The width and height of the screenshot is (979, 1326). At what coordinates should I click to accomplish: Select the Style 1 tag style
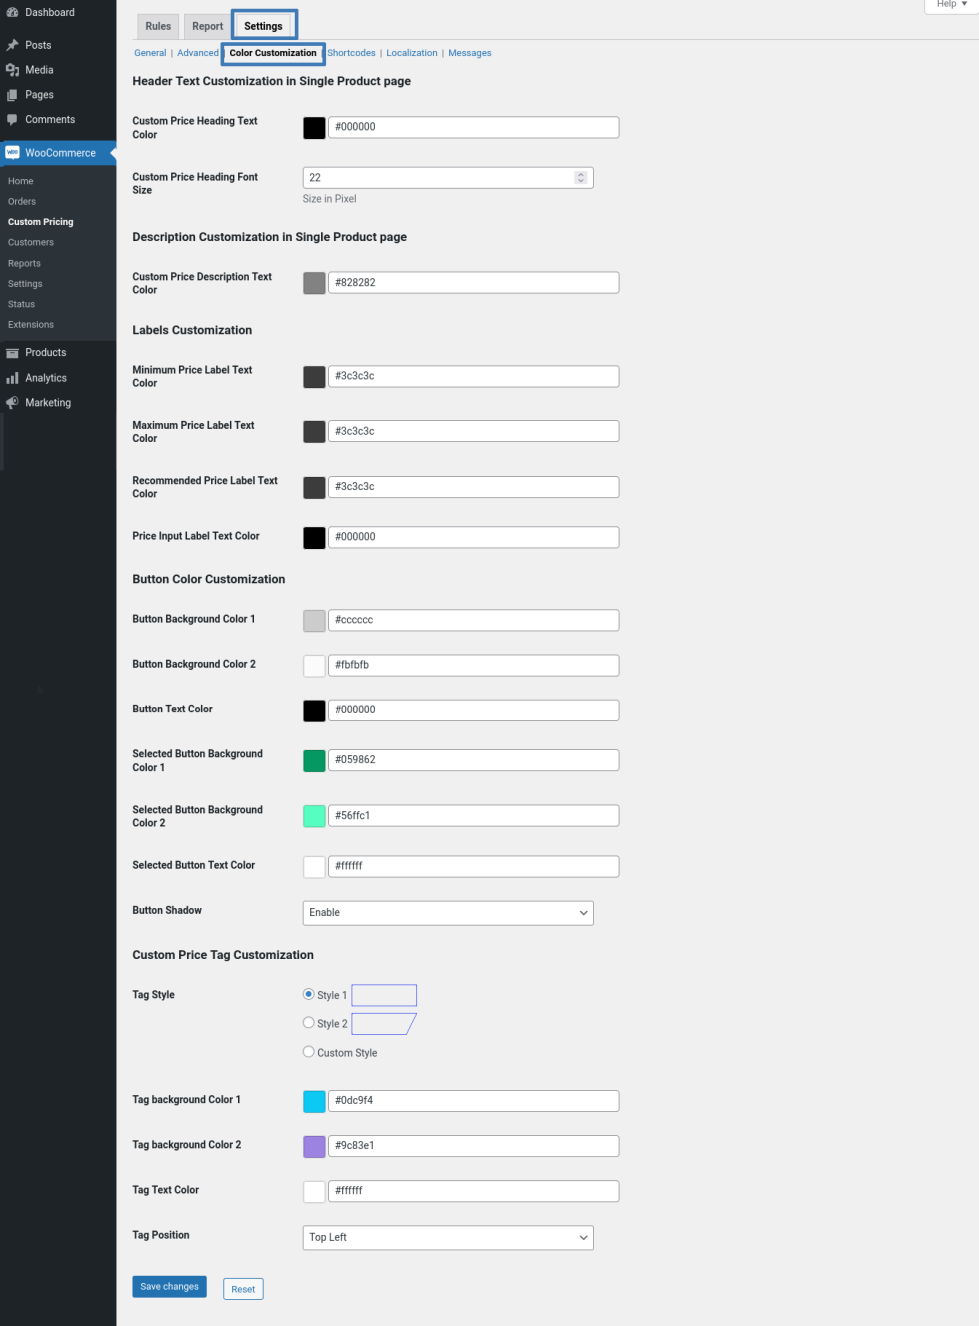click(309, 994)
